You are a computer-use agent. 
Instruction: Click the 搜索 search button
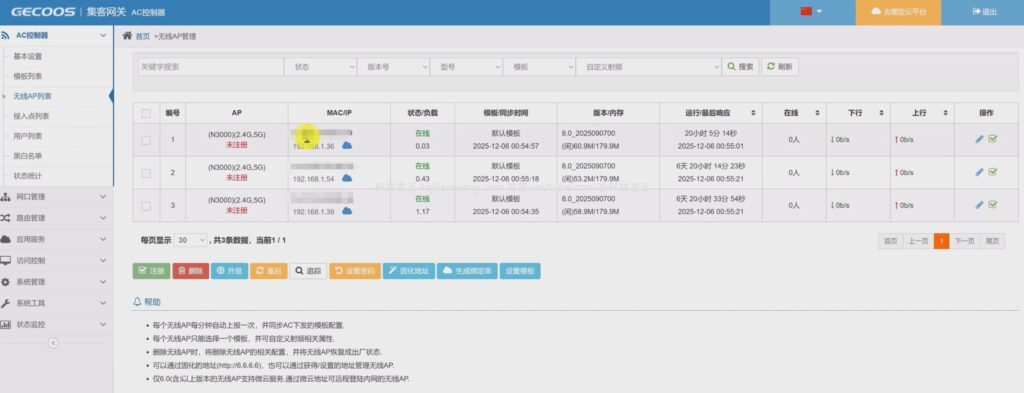741,67
